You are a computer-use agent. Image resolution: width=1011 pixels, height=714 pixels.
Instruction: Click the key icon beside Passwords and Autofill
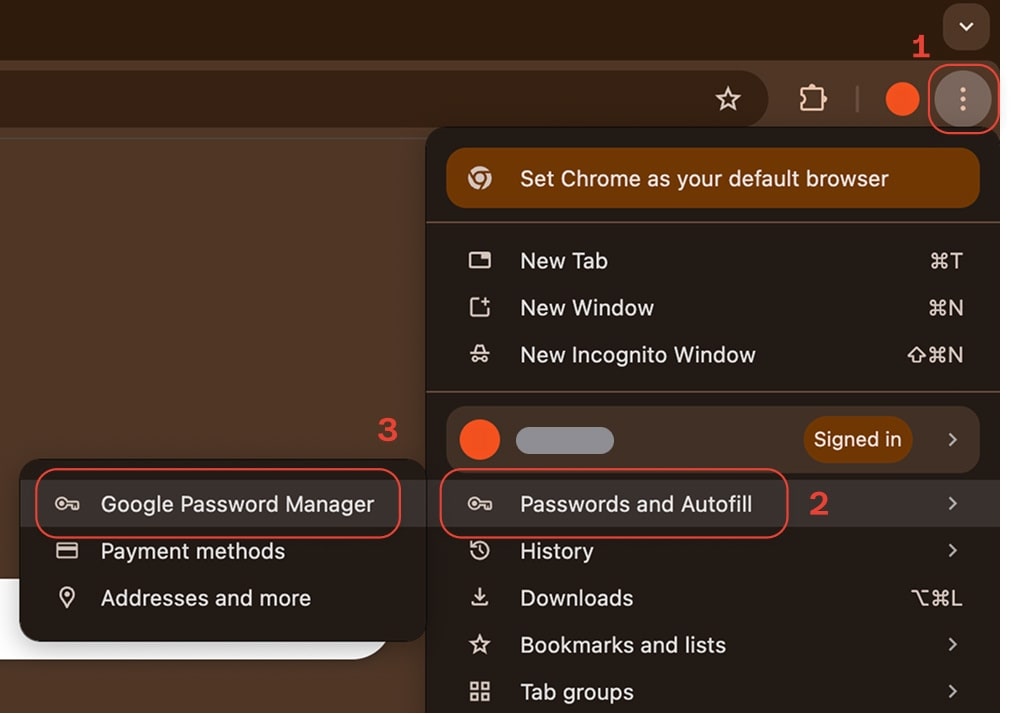[480, 504]
